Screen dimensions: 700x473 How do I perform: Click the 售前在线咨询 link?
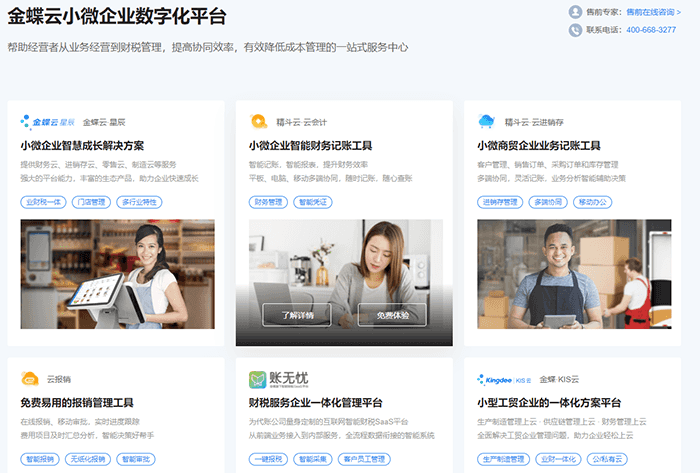(653, 12)
